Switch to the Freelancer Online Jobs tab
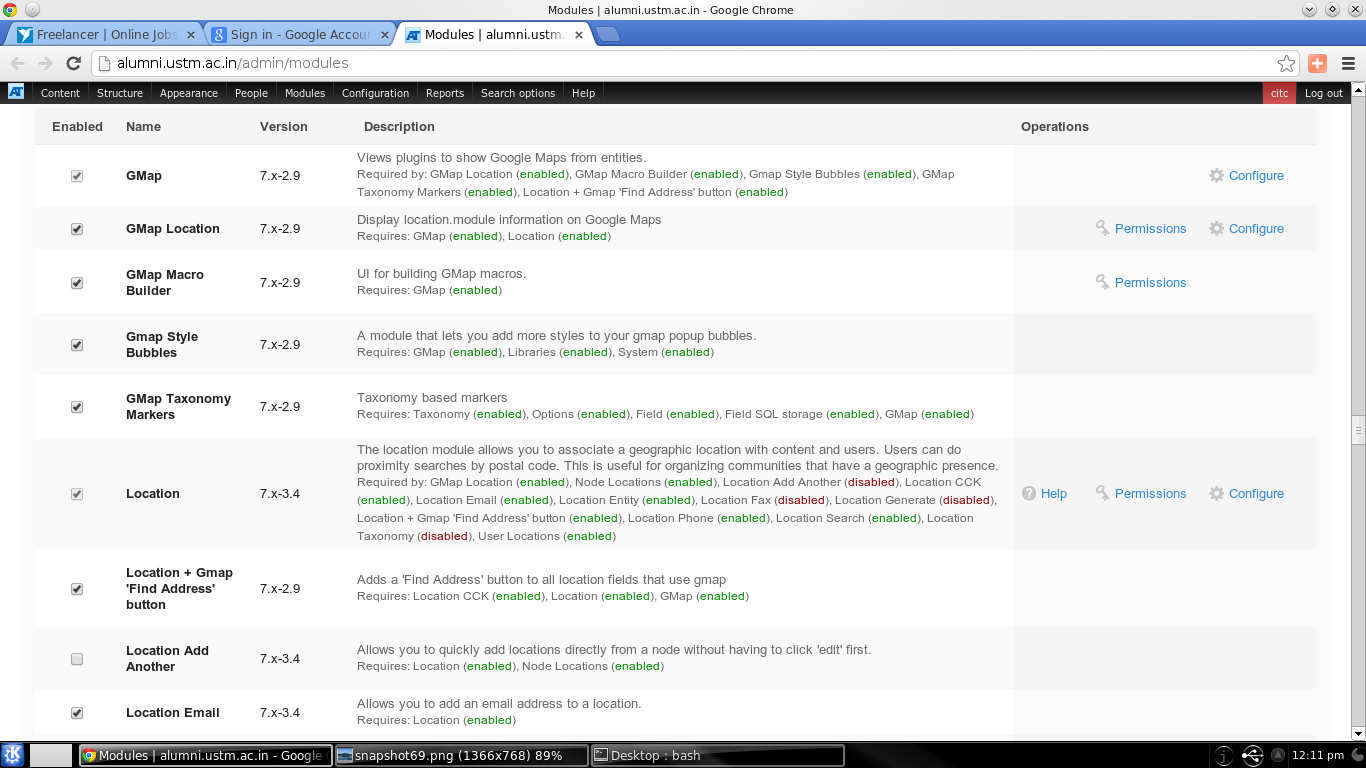Viewport: 1366px width, 768px height. (x=107, y=34)
